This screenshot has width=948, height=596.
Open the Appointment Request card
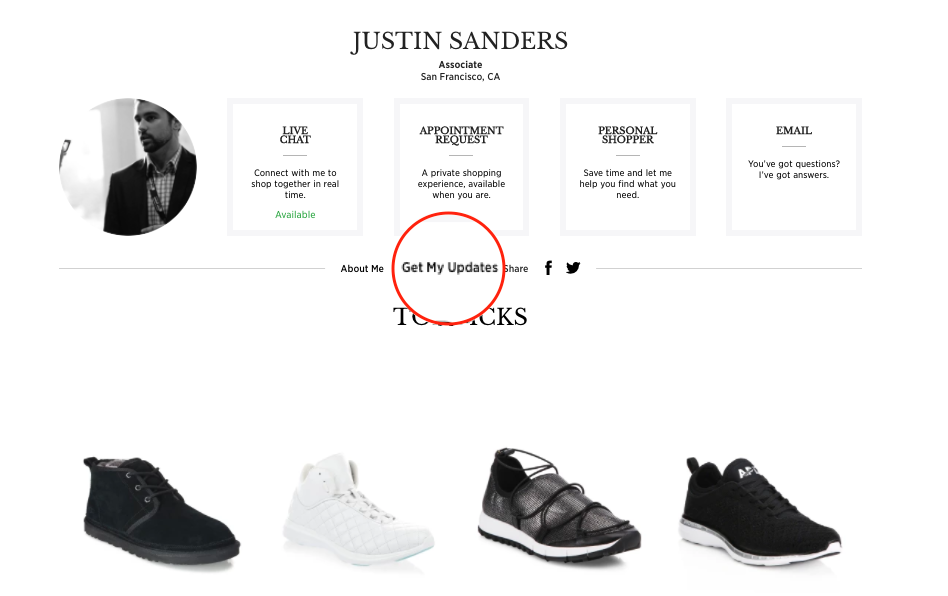point(461,167)
